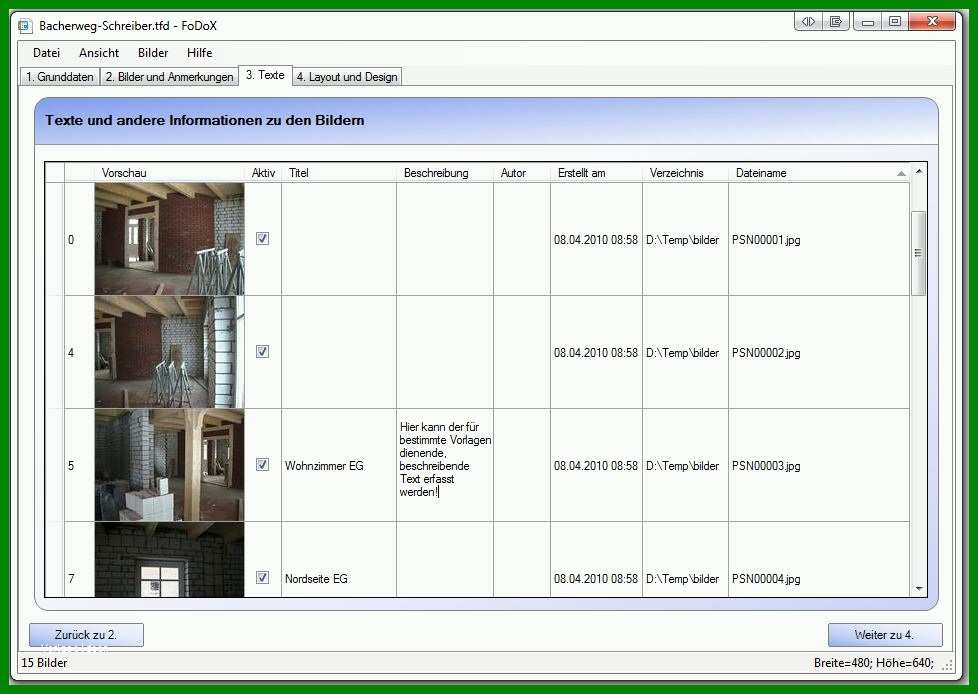Image resolution: width=978 pixels, height=694 pixels.
Task: Open the Hilfe menu
Action: click(200, 53)
